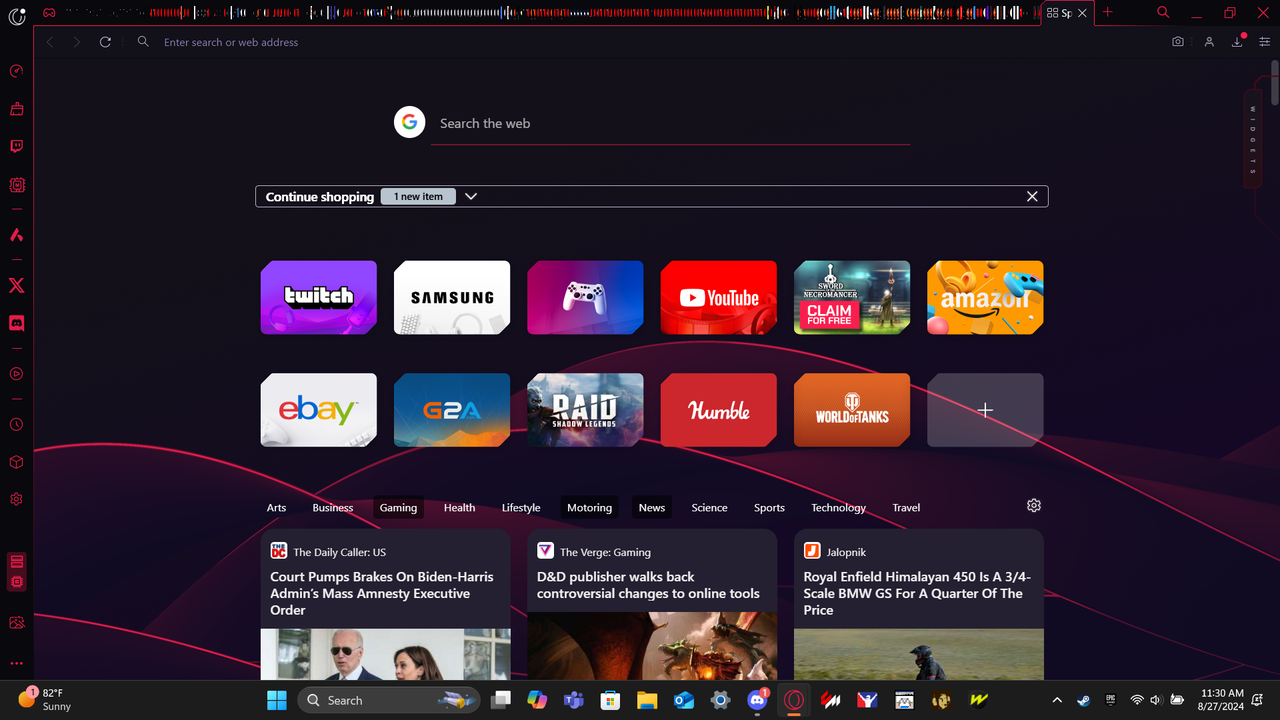Open GX Corner from the sidebar

[x=16, y=71]
